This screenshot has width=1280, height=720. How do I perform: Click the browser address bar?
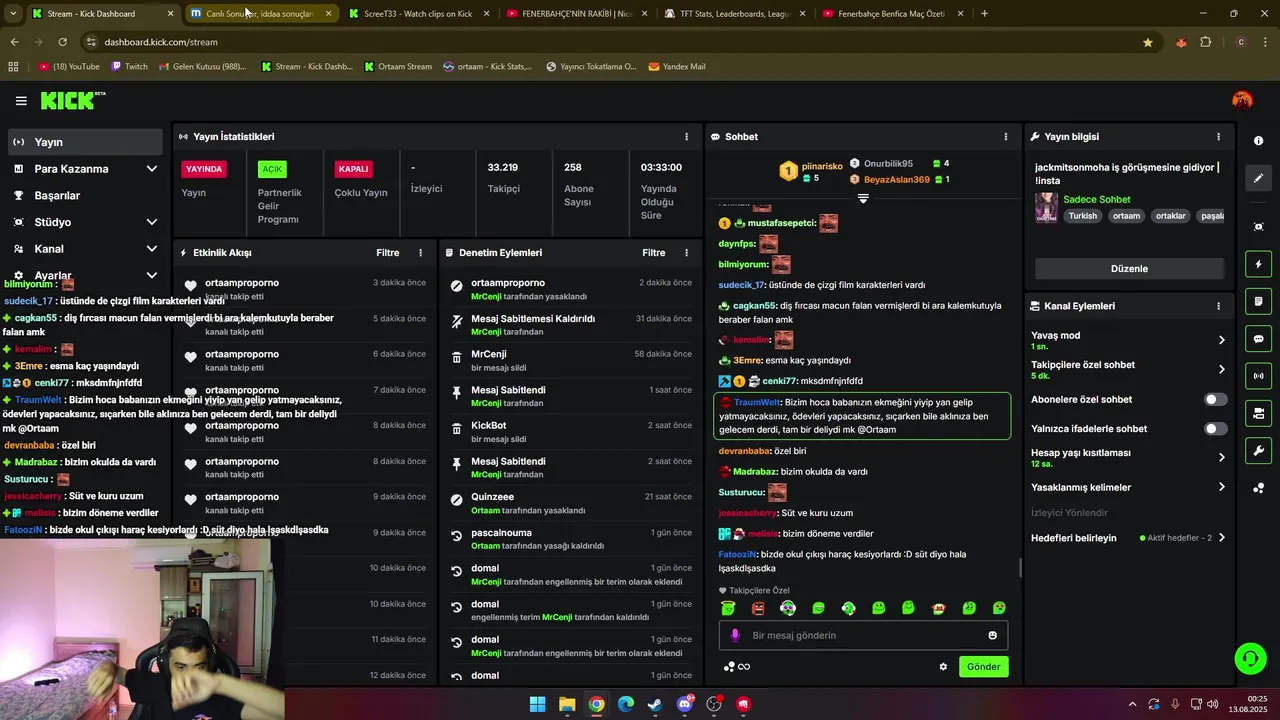pos(610,42)
